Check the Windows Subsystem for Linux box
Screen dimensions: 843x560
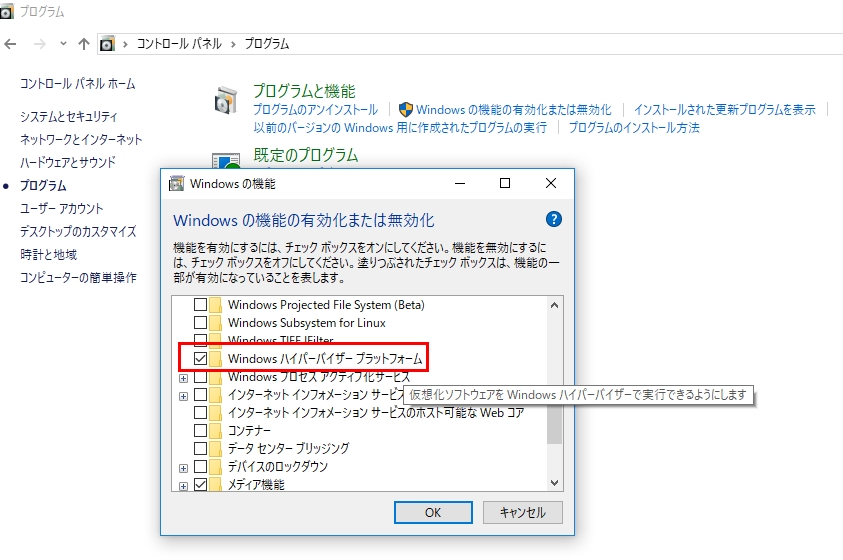click(x=200, y=322)
